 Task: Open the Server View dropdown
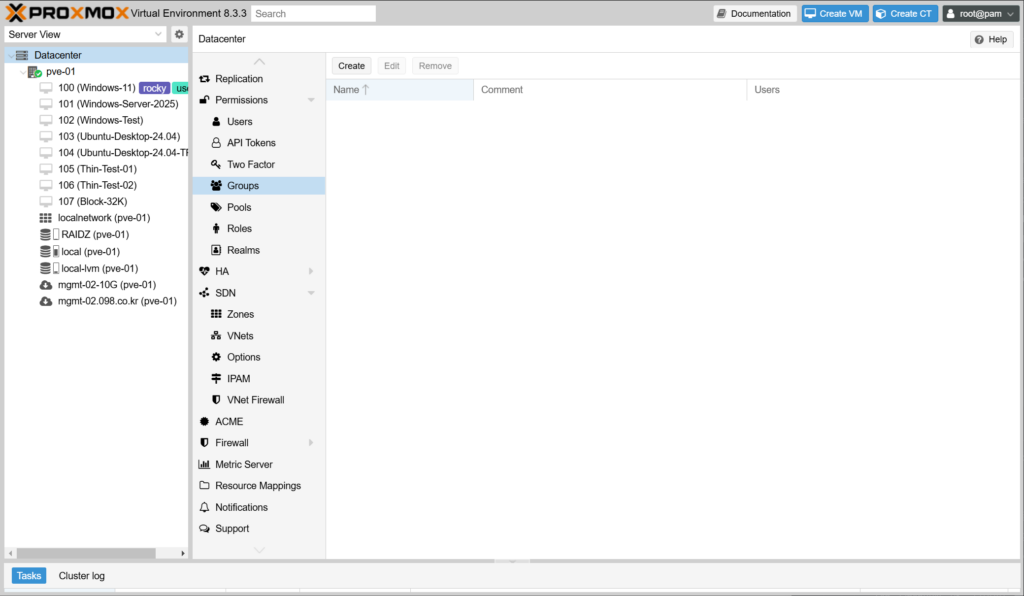(x=85, y=34)
